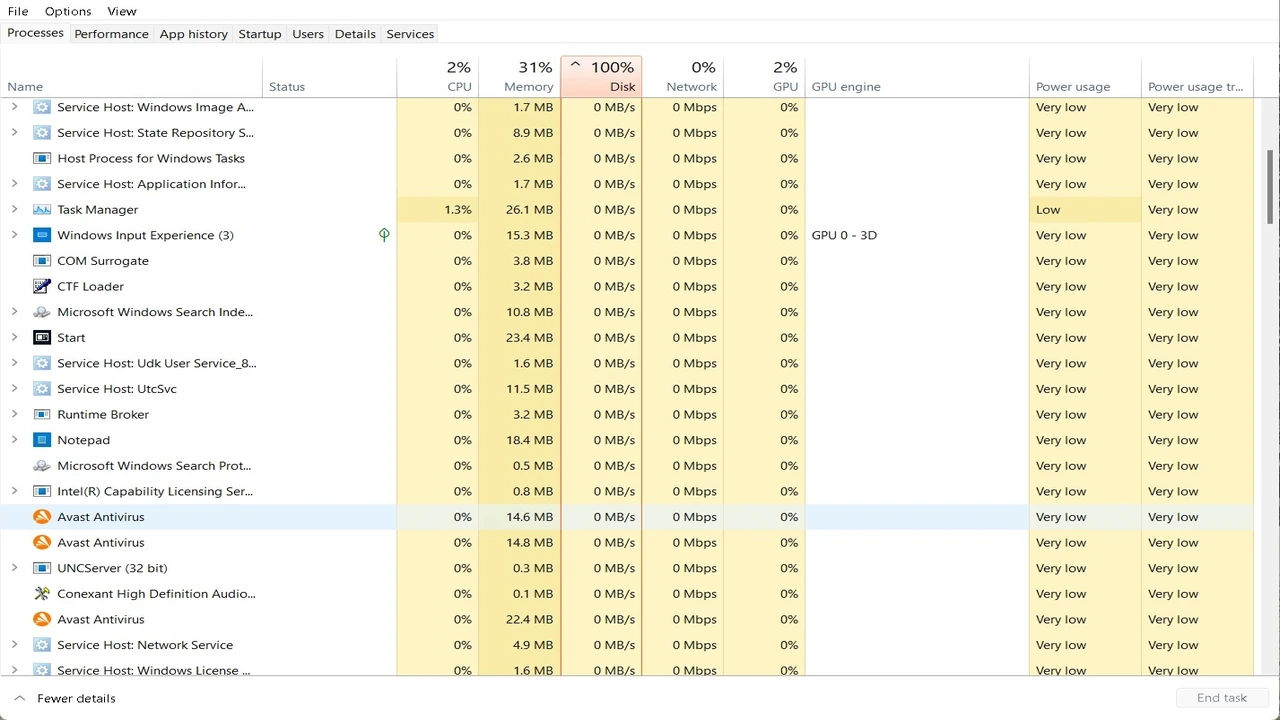Sort by the Power usage column header
The image size is (1280, 720).
(x=1085, y=76)
